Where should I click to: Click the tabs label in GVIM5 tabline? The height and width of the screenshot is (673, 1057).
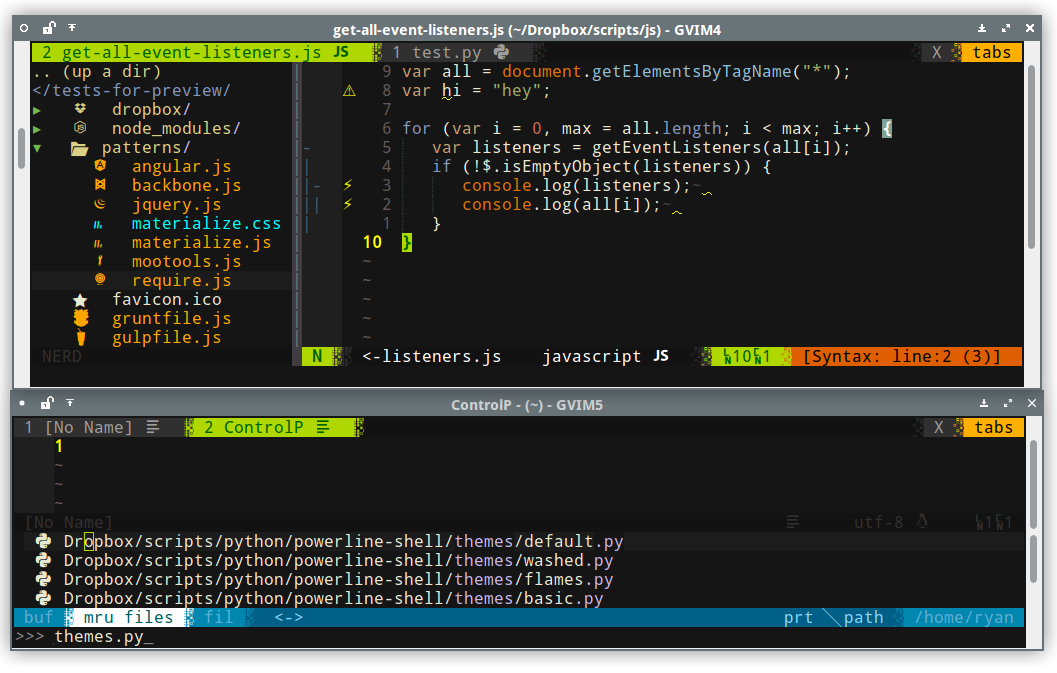993,427
